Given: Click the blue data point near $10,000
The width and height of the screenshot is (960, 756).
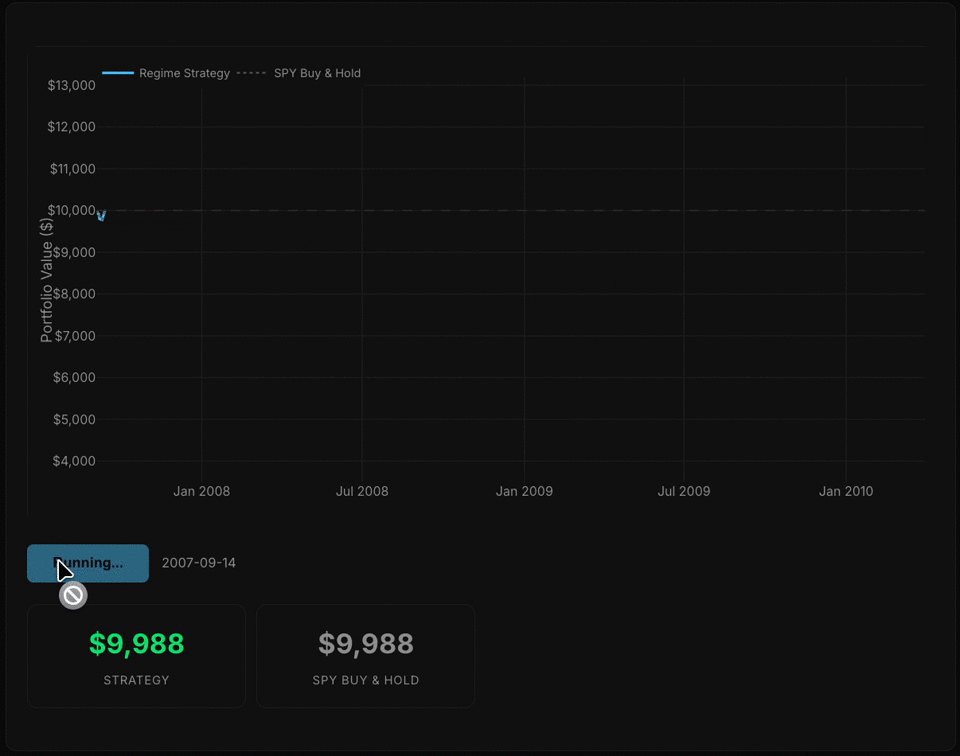Looking at the screenshot, I should 100,213.
